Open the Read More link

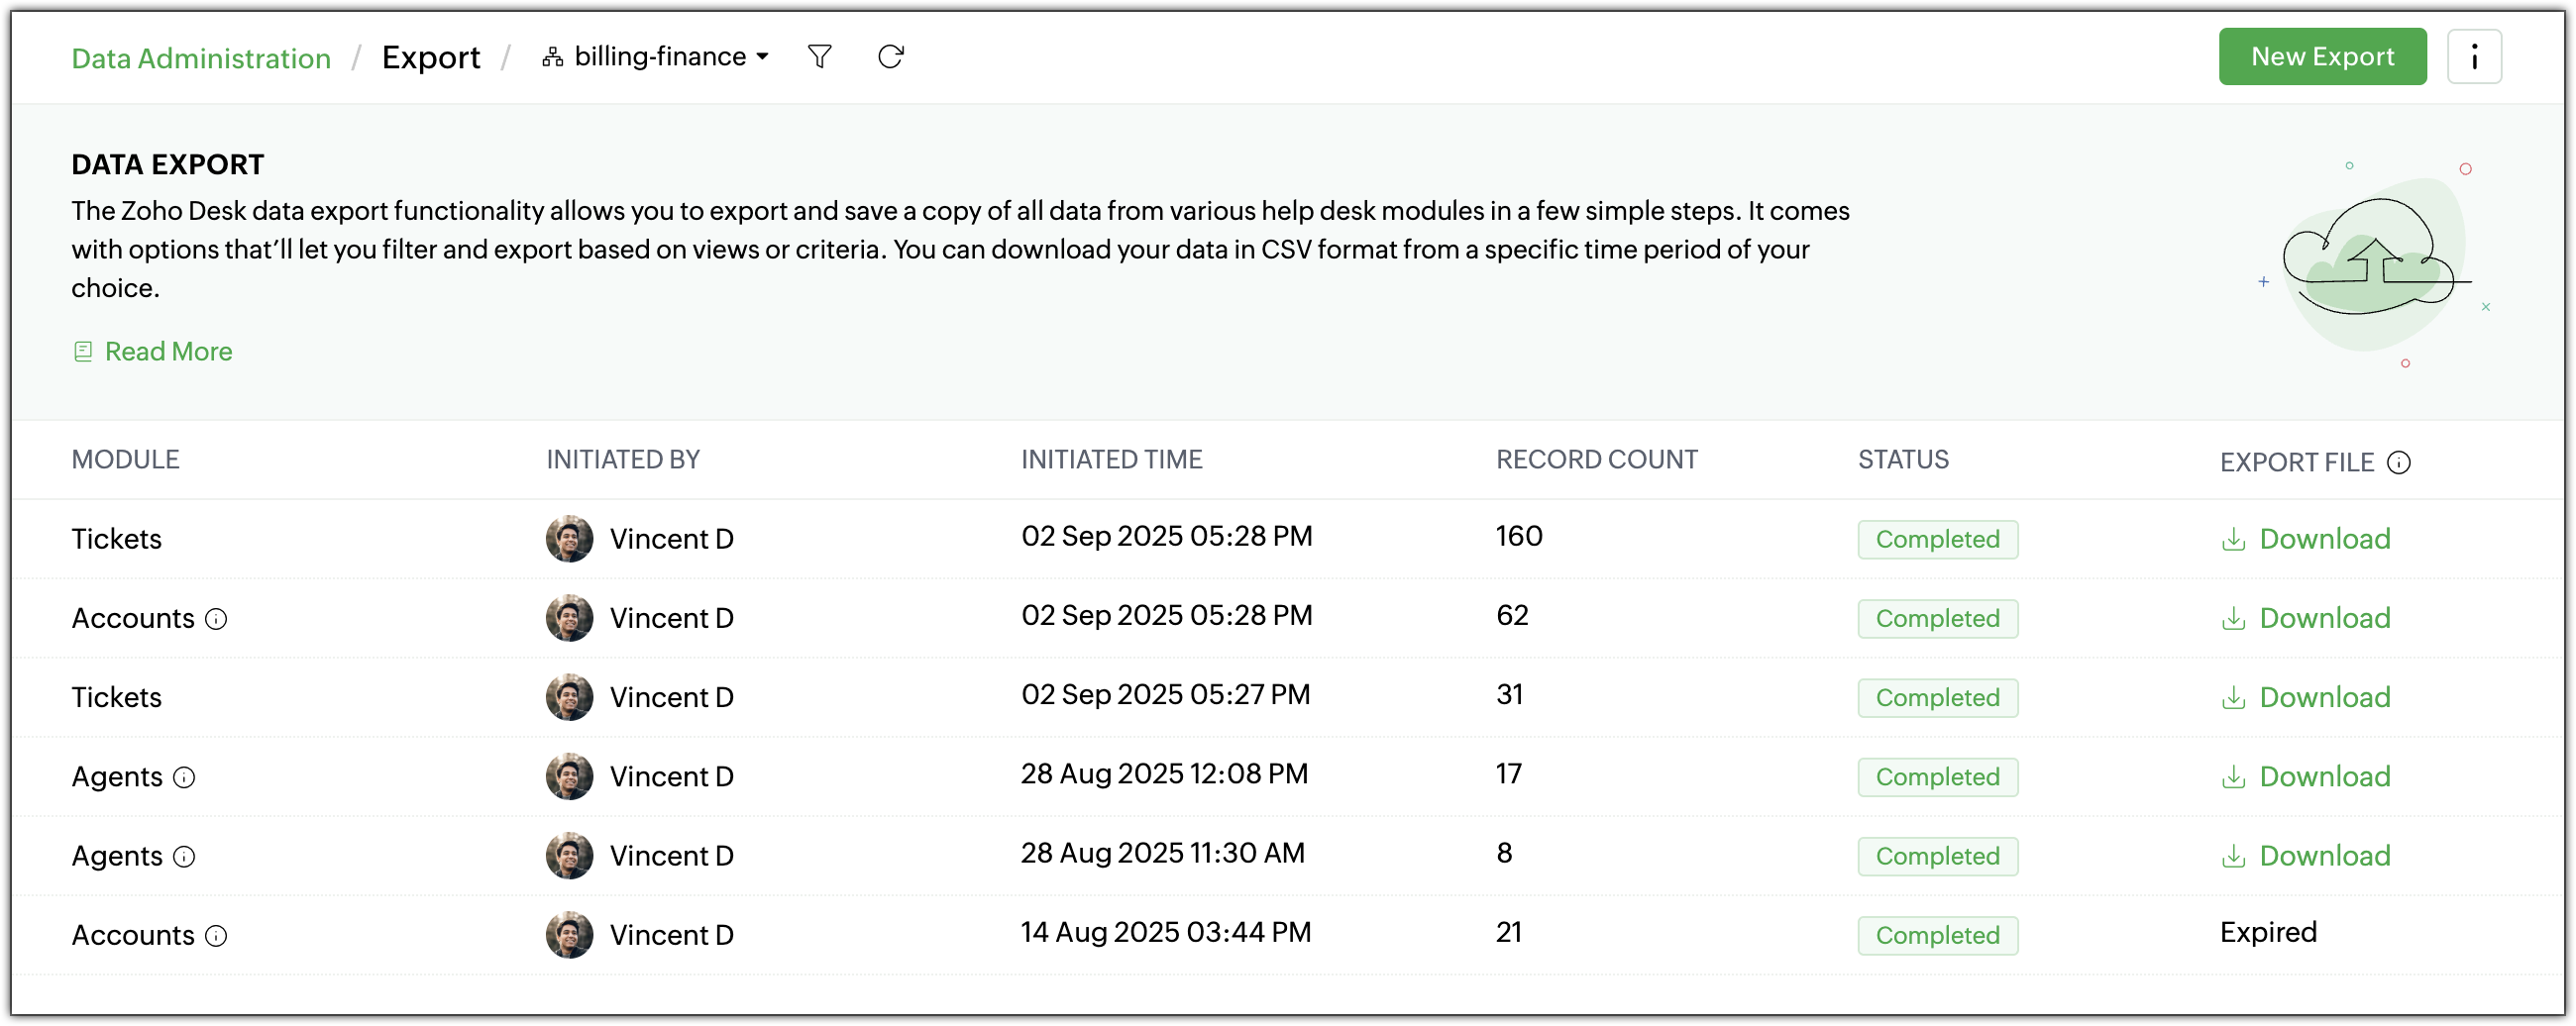click(168, 351)
